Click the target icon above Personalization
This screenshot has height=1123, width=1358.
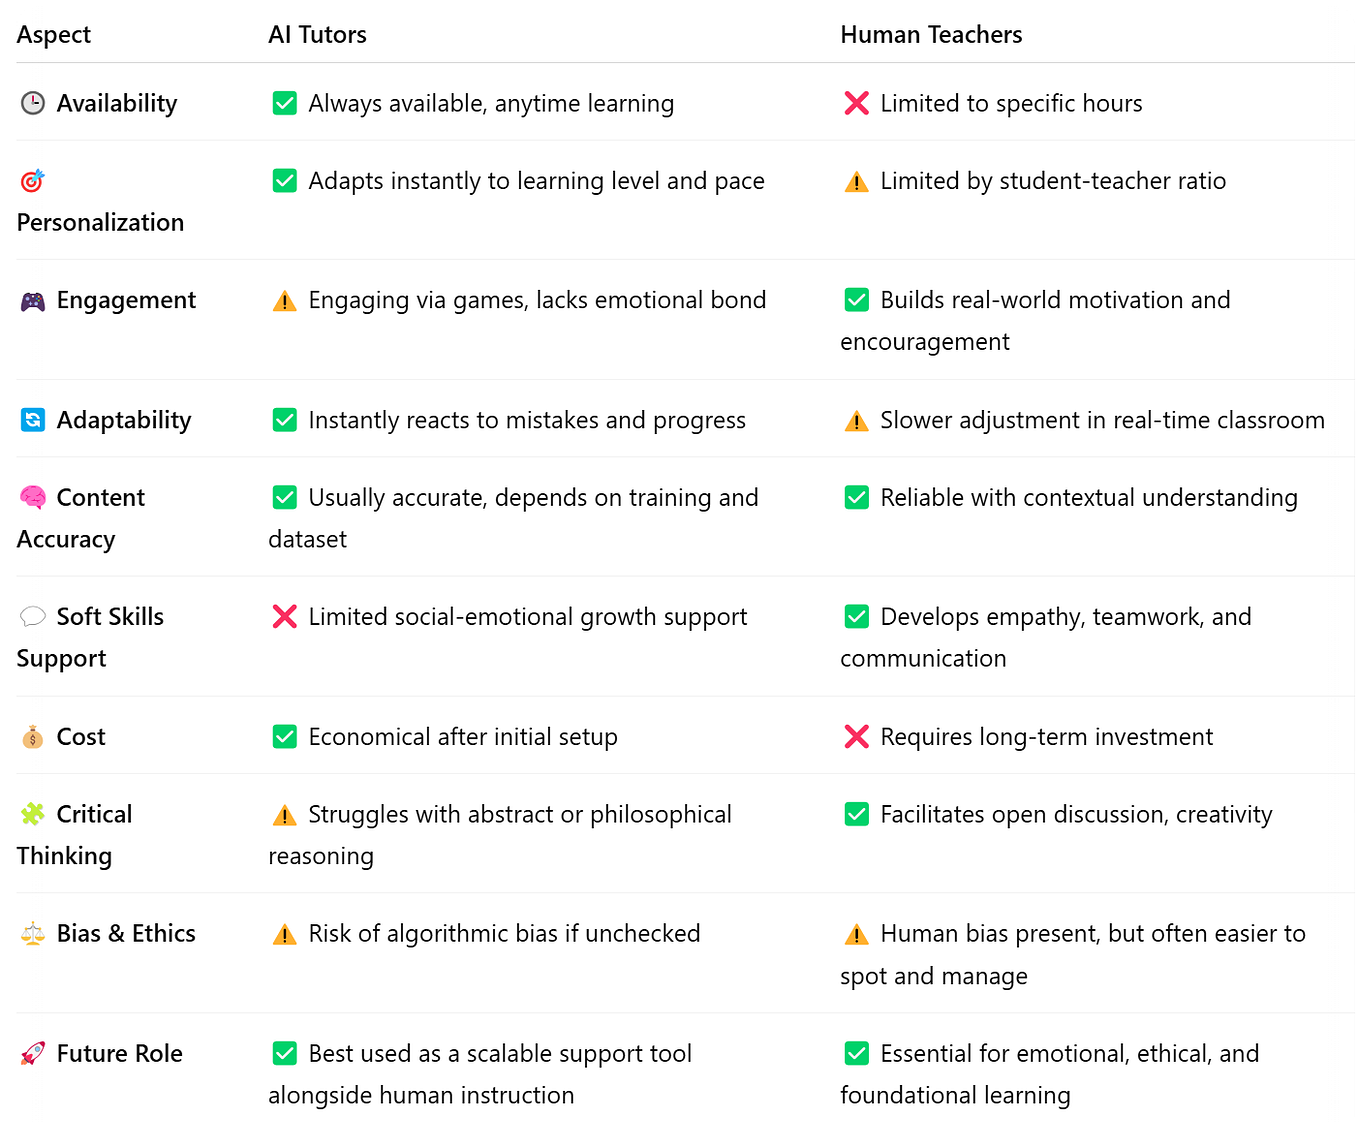pyautogui.click(x=33, y=181)
